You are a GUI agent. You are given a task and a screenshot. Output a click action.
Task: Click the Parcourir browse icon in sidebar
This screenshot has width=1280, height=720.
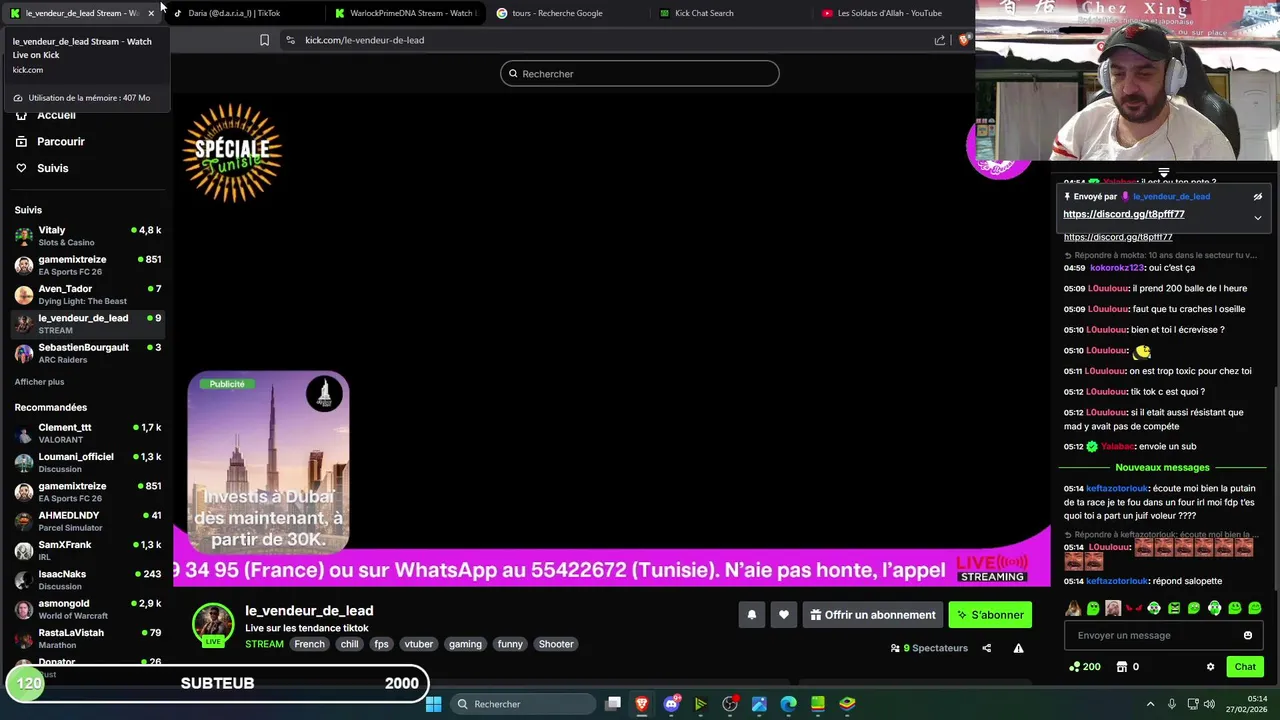coord(21,142)
